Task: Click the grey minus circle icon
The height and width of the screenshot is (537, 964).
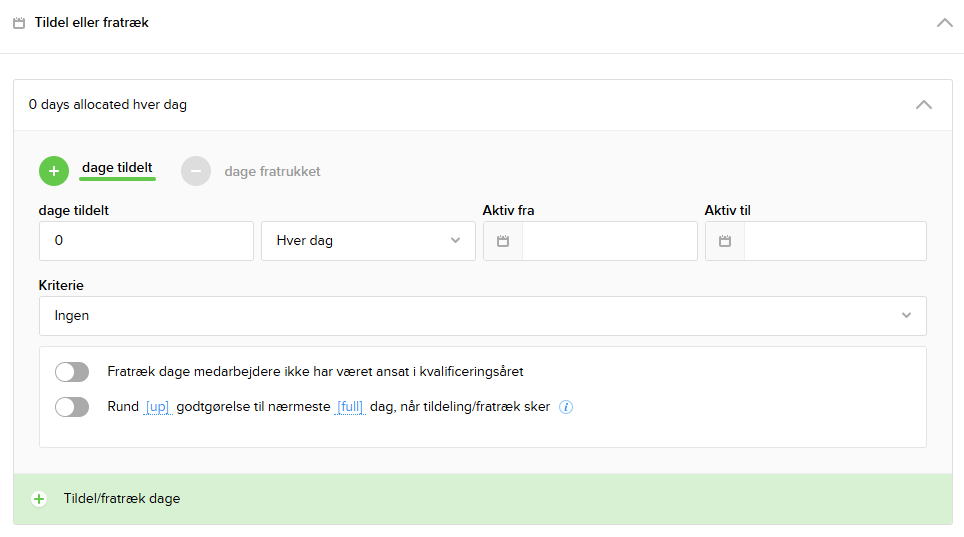Action: tap(196, 171)
